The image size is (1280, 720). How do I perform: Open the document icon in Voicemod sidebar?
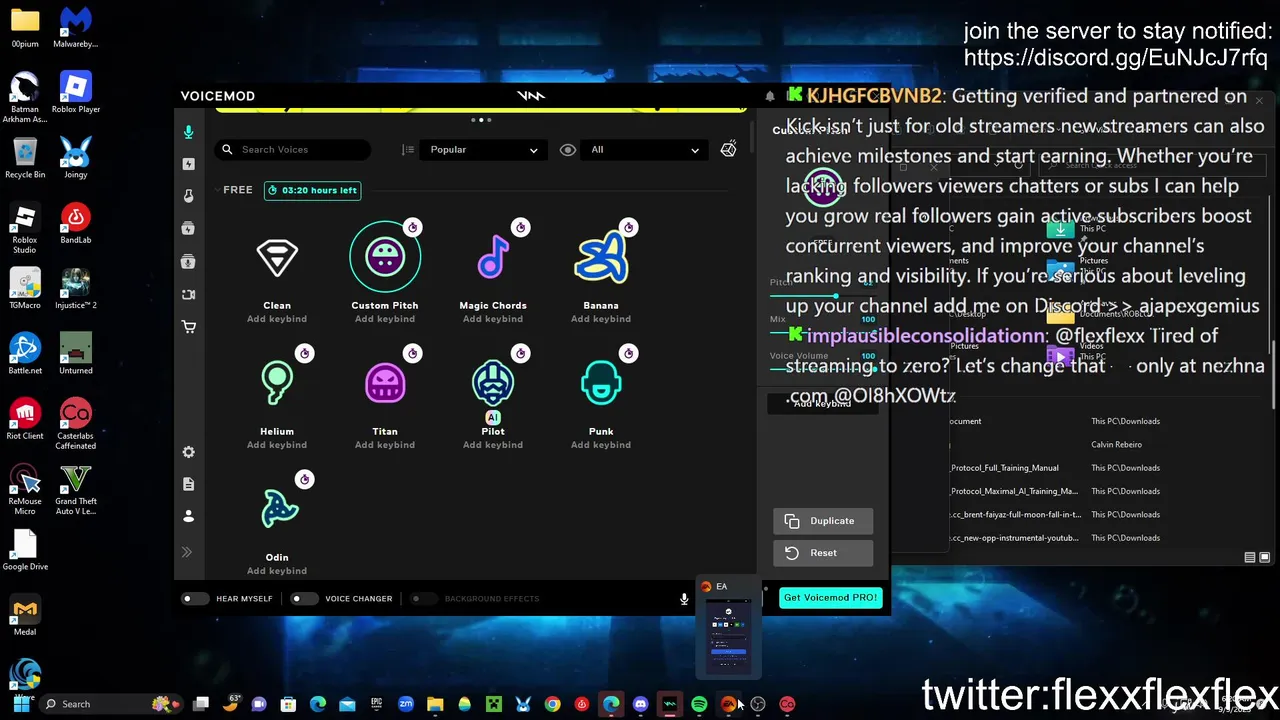[188, 484]
